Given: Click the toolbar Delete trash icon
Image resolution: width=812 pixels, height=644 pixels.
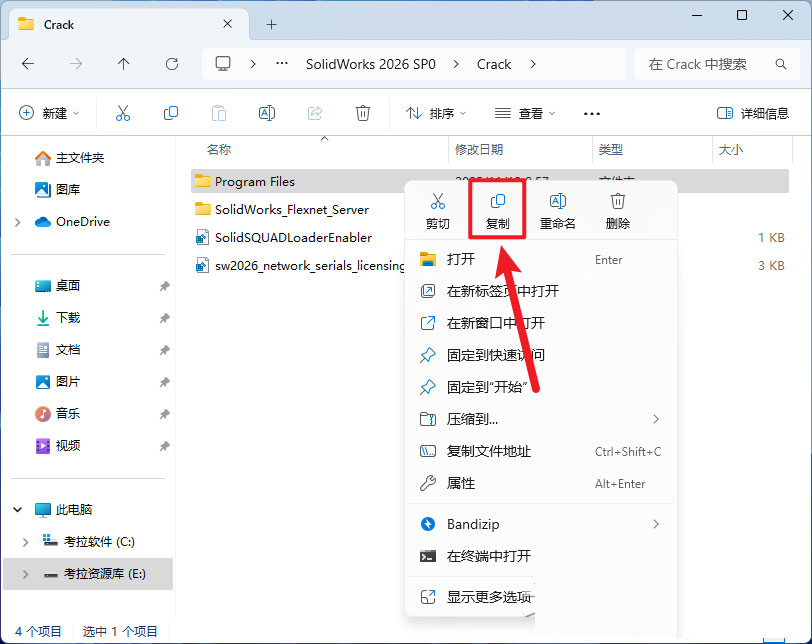Looking at the screenshot, I should [x=363, y=113].
